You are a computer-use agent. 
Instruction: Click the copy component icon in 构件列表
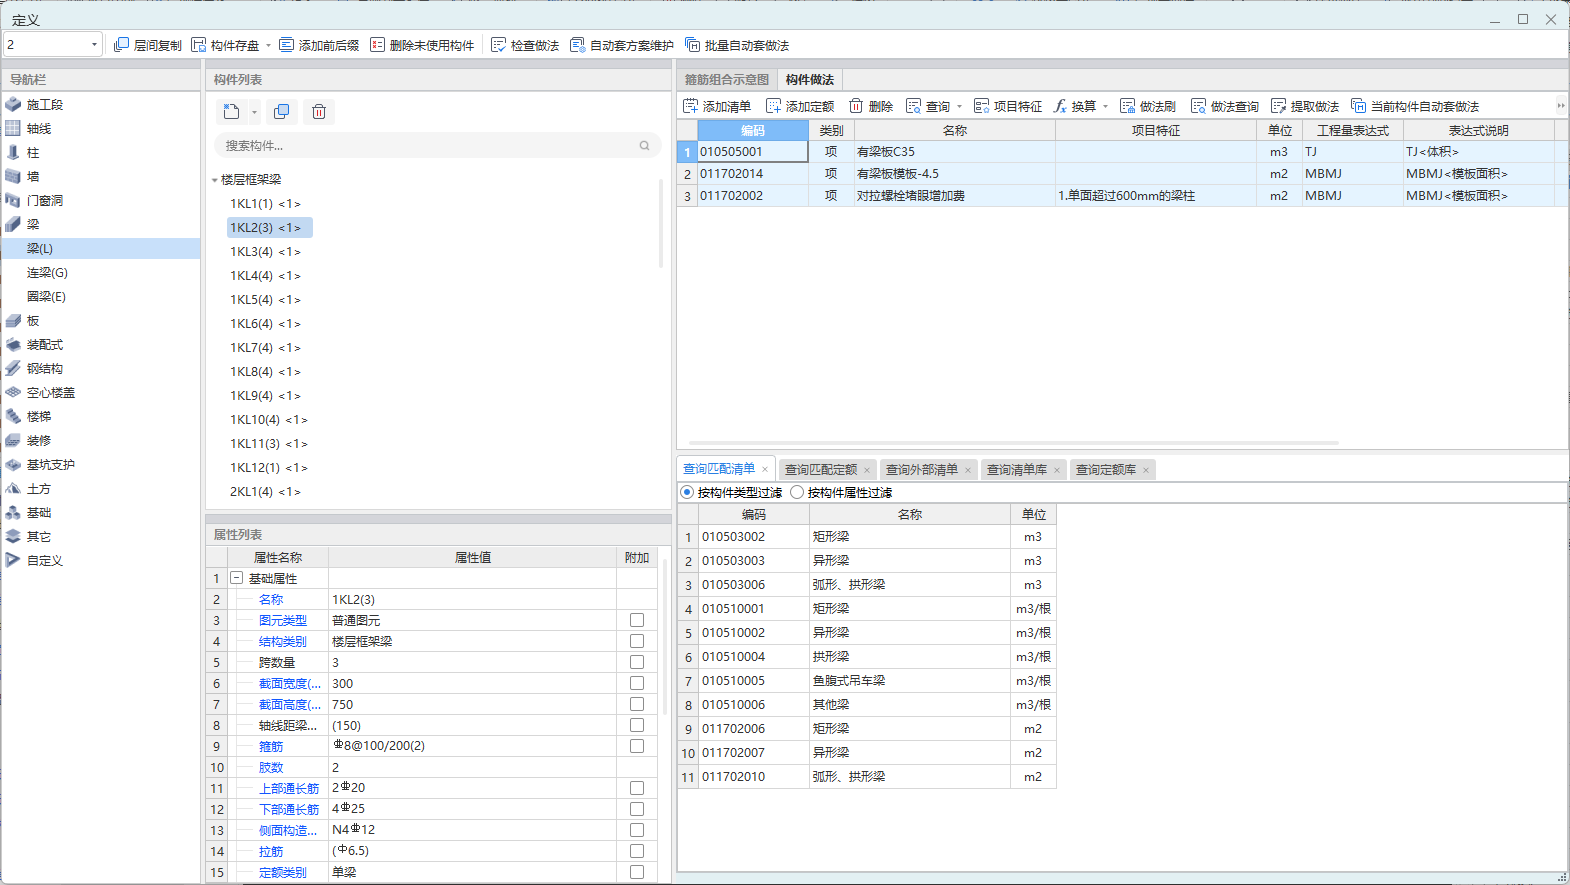282,112
